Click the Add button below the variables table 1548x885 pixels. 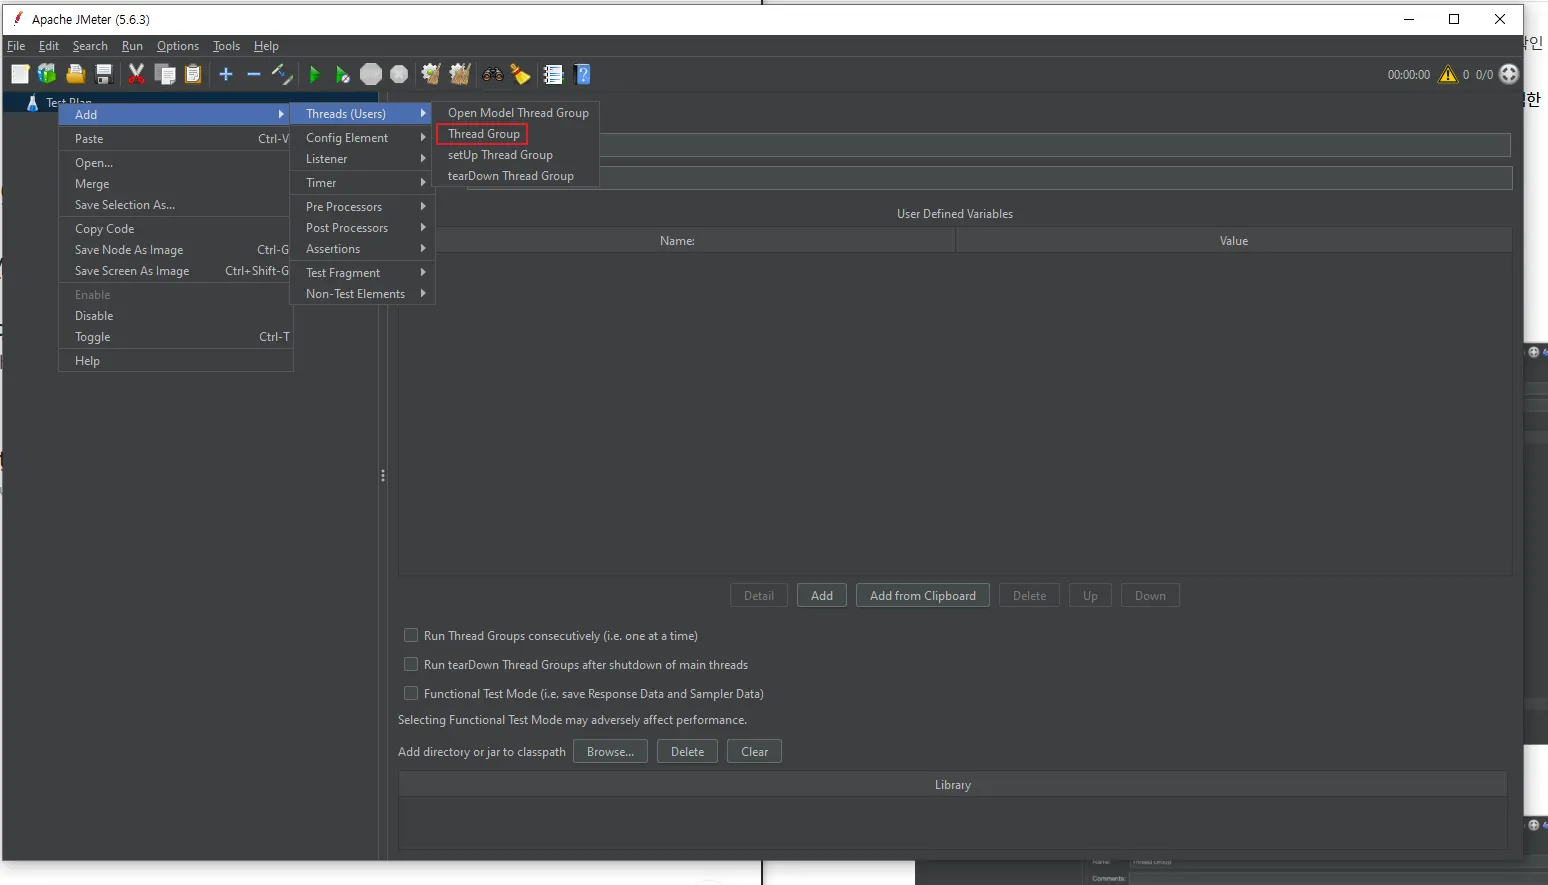822,596
